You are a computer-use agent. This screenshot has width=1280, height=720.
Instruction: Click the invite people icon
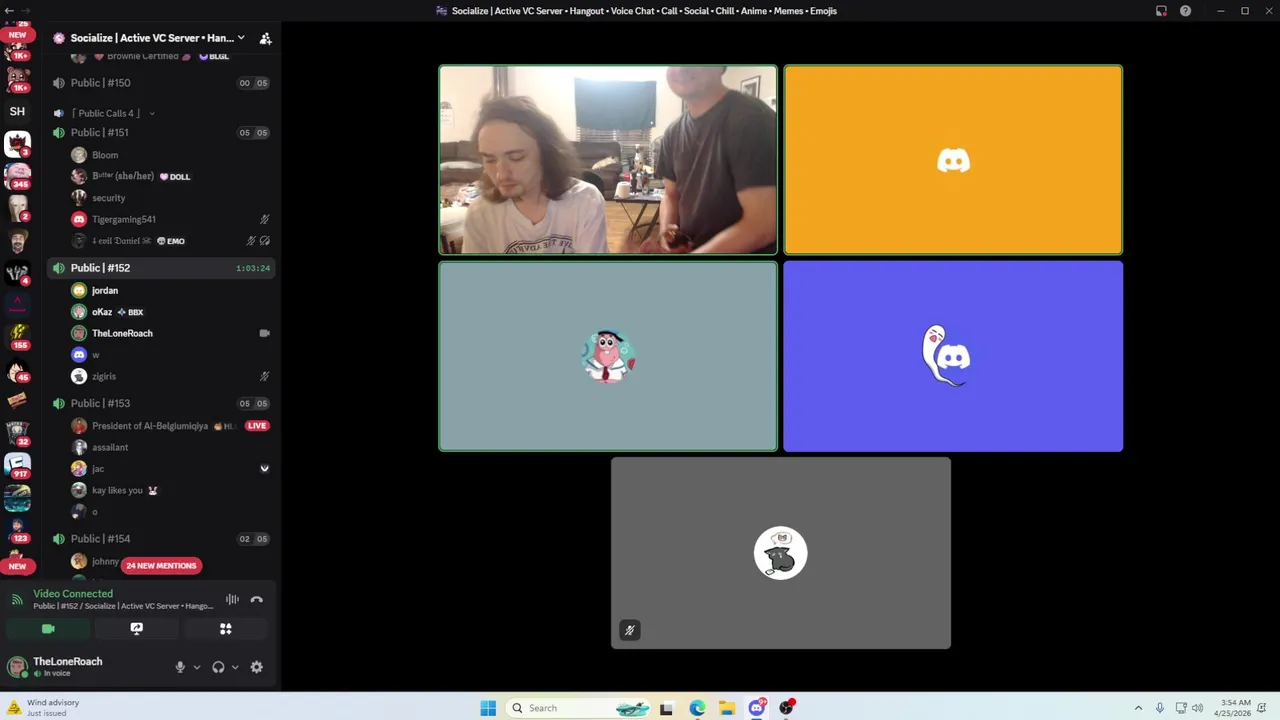265,38
